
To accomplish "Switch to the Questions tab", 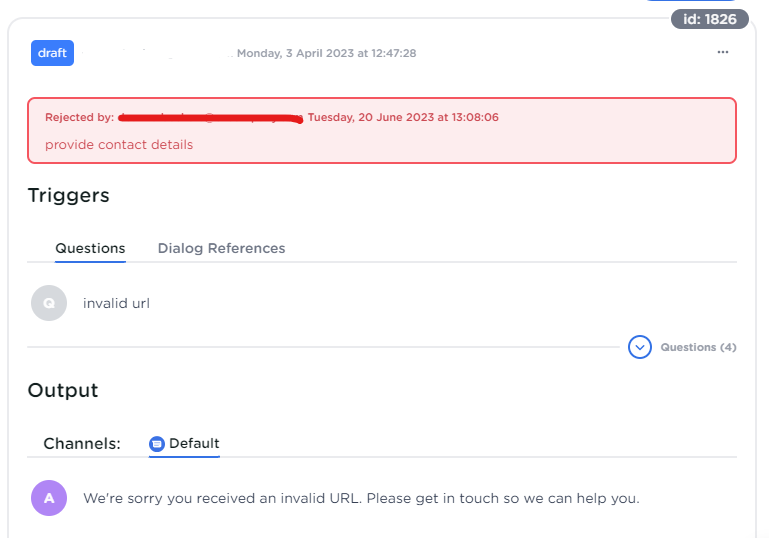I will (90, 248).
